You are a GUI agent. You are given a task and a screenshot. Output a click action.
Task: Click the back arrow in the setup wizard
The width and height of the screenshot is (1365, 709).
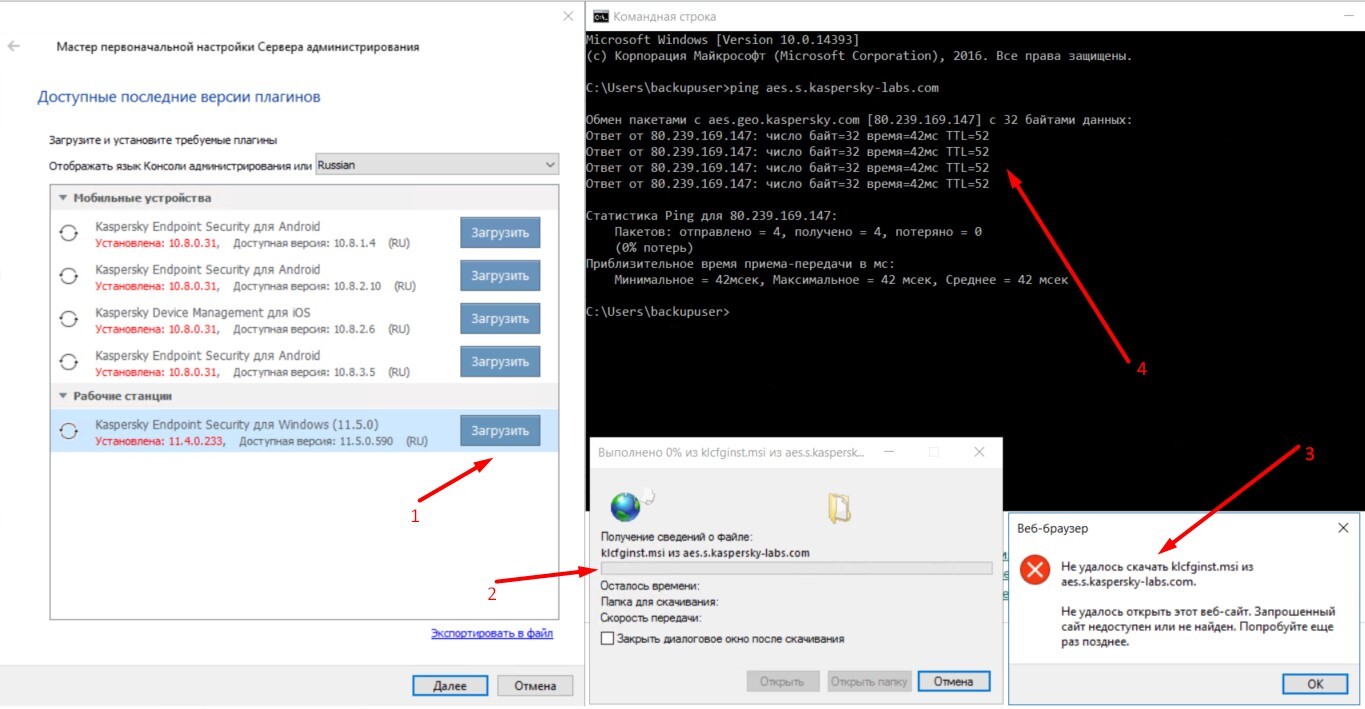(x=14, y=46)
